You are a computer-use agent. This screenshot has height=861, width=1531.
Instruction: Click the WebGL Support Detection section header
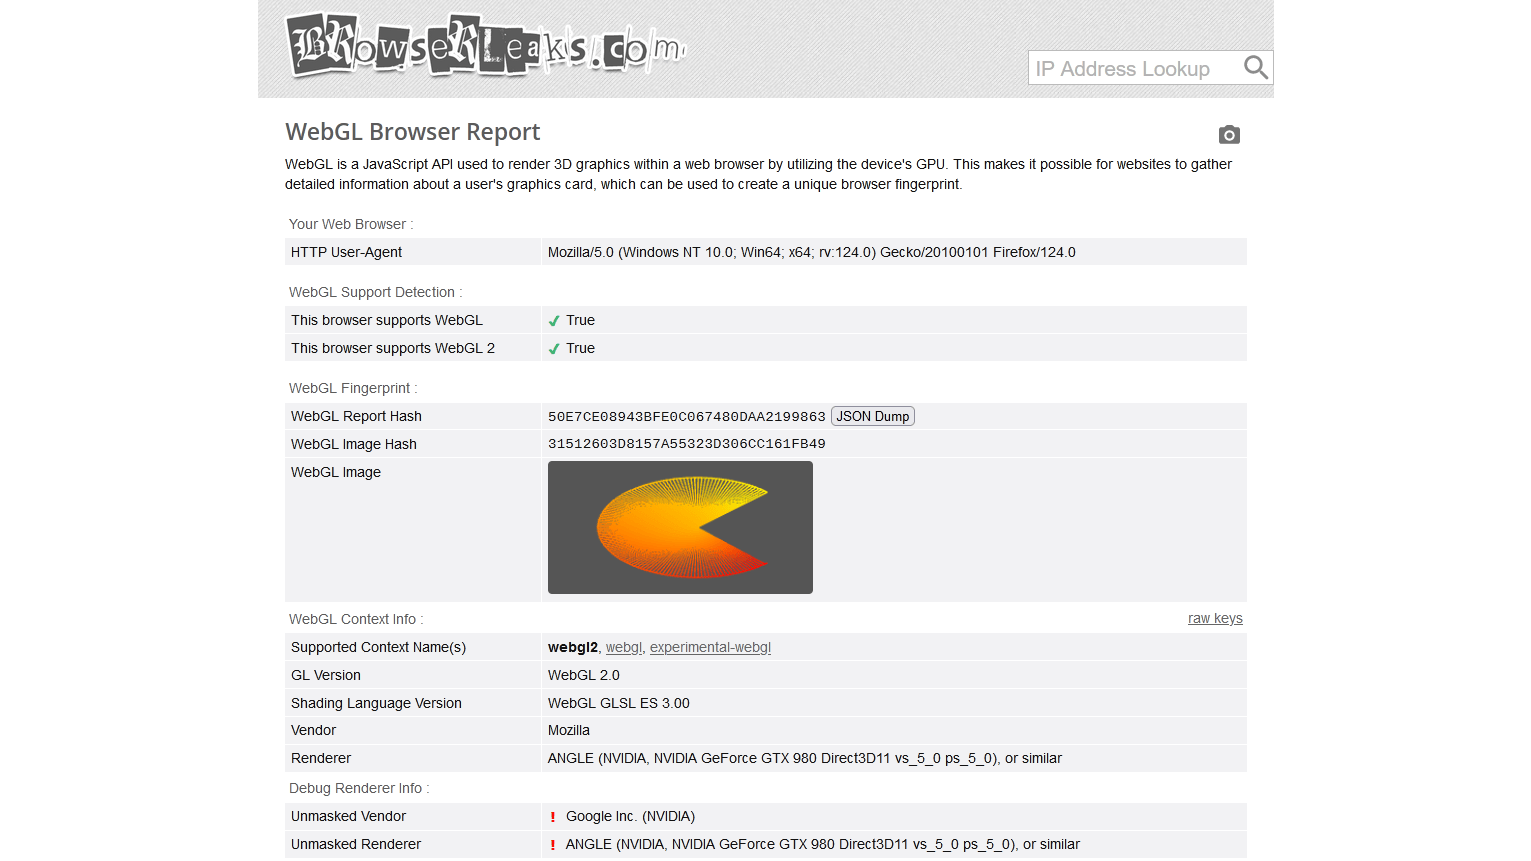(375, 292)
